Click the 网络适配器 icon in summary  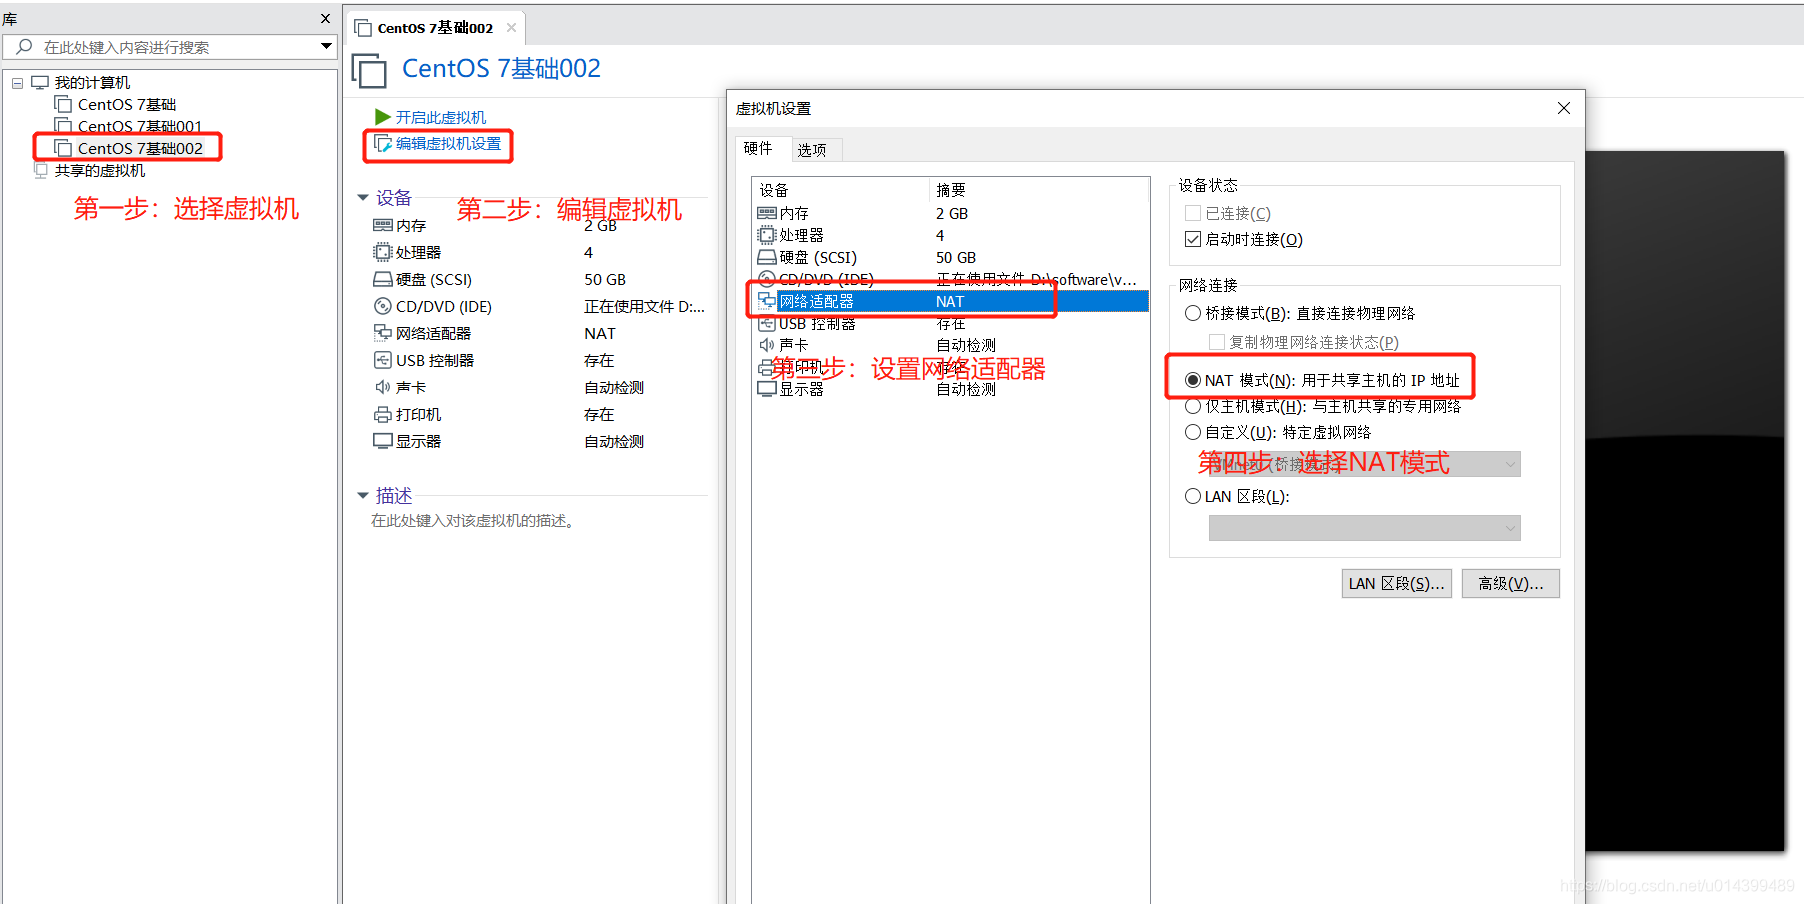[382, 333]
